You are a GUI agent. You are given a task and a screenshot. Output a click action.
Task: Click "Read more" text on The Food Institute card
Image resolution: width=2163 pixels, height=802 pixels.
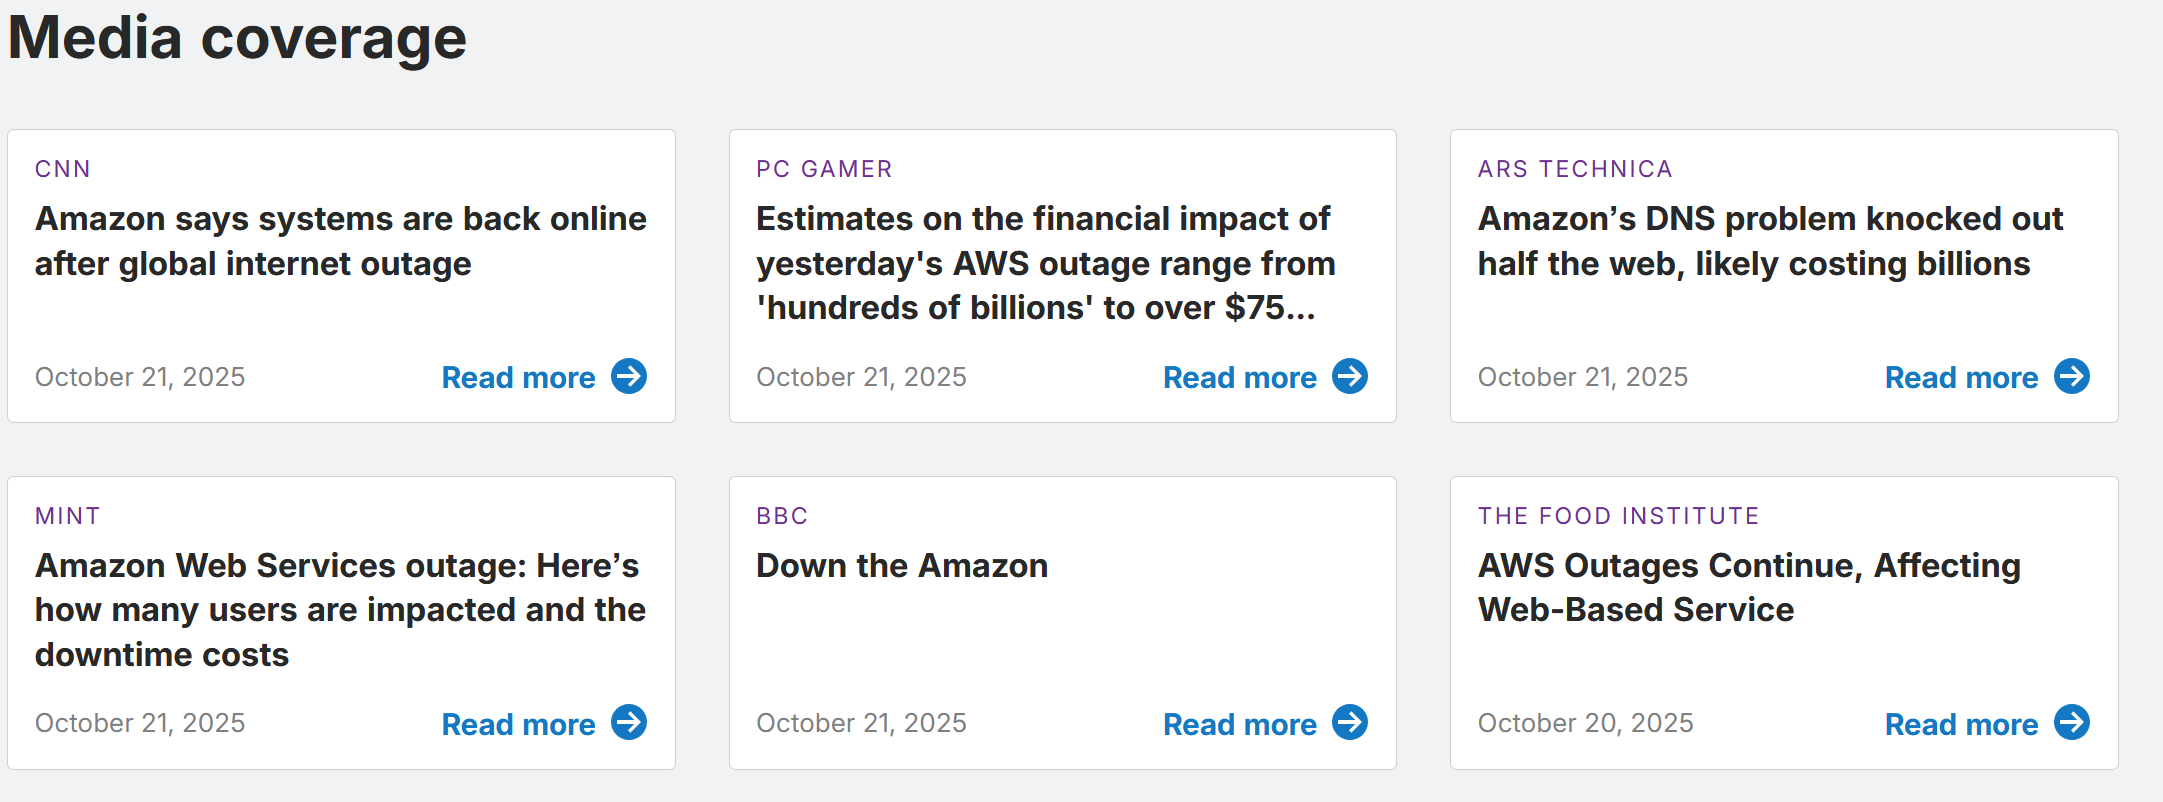point(1961,724)
